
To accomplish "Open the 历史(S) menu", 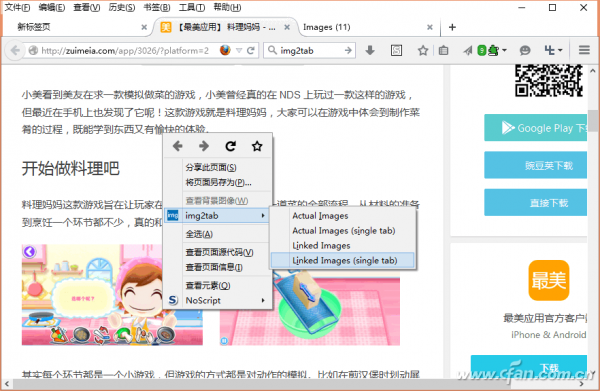I will (122, 7).
